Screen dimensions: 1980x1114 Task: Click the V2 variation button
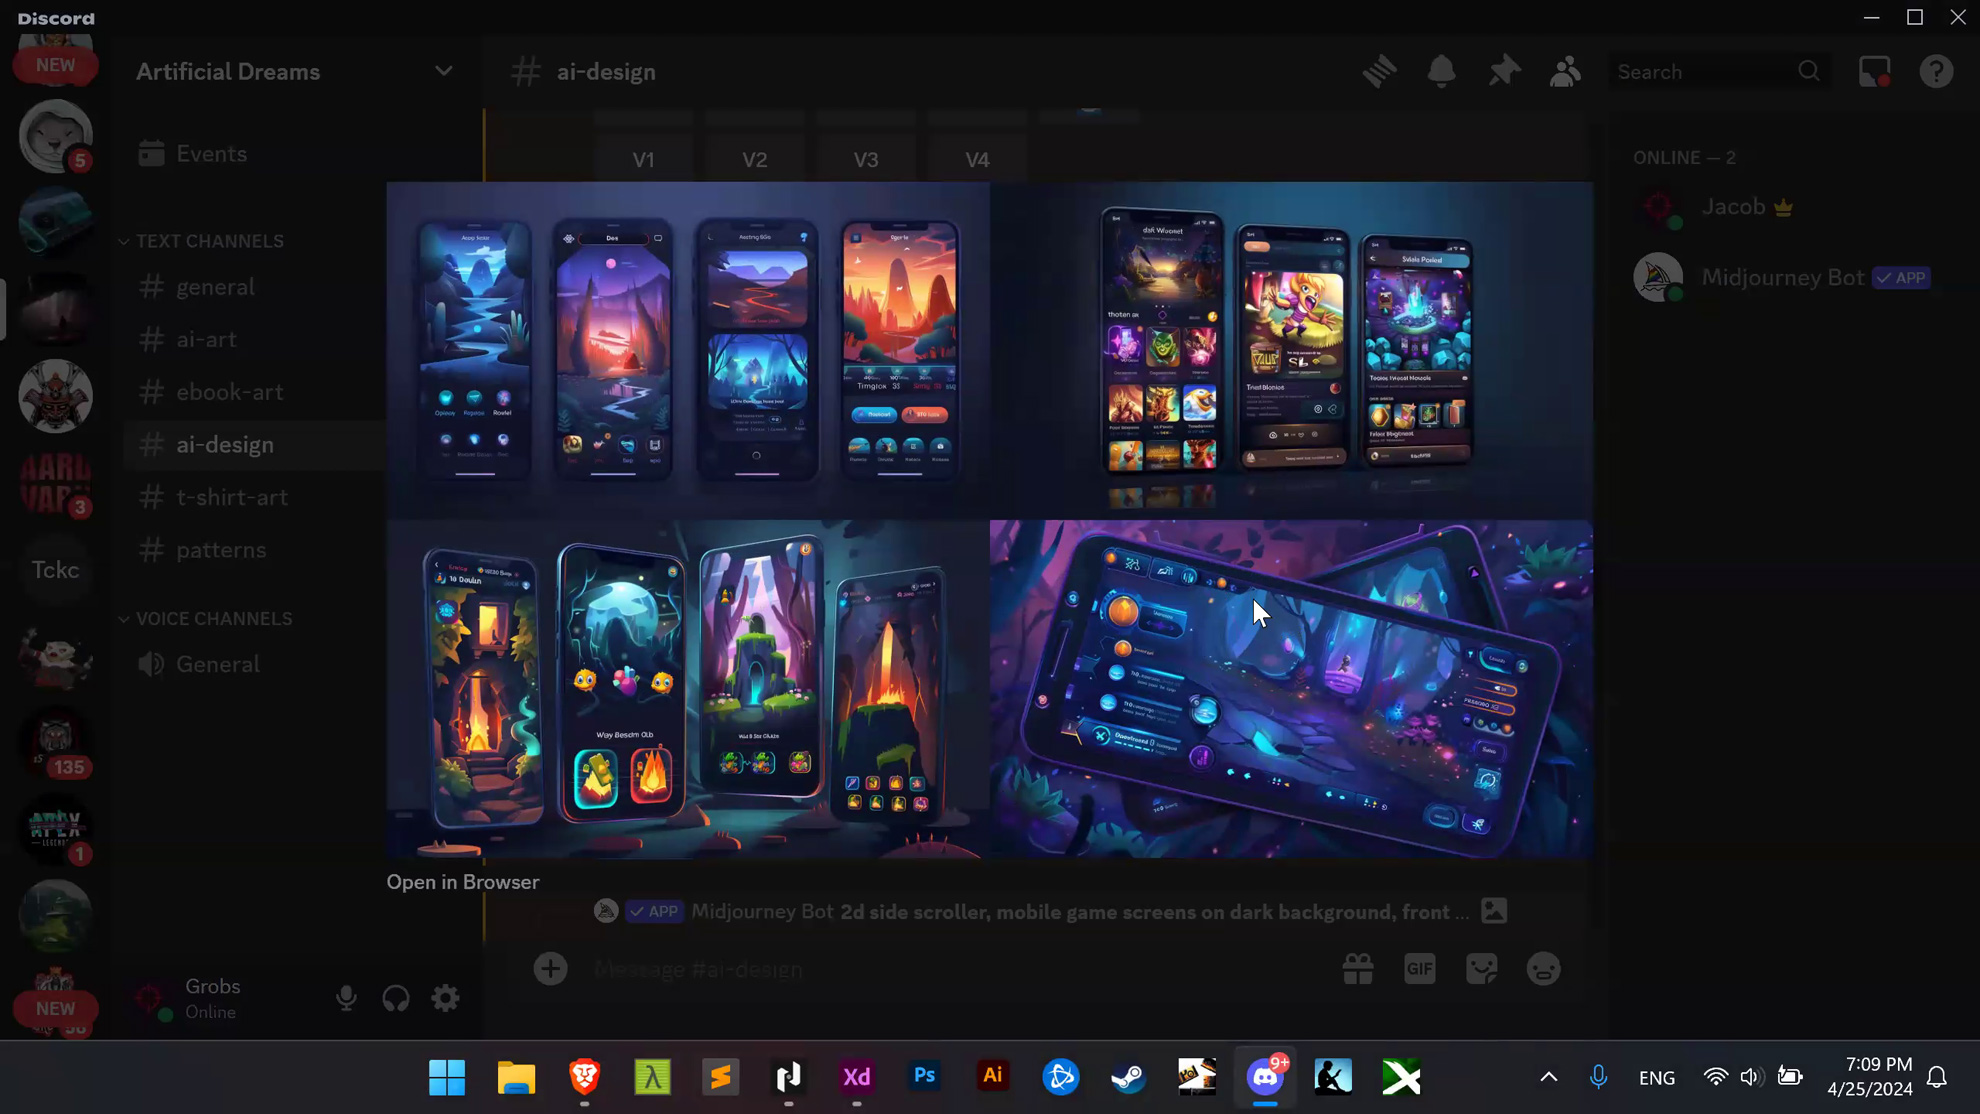click(x=755, y=159)
